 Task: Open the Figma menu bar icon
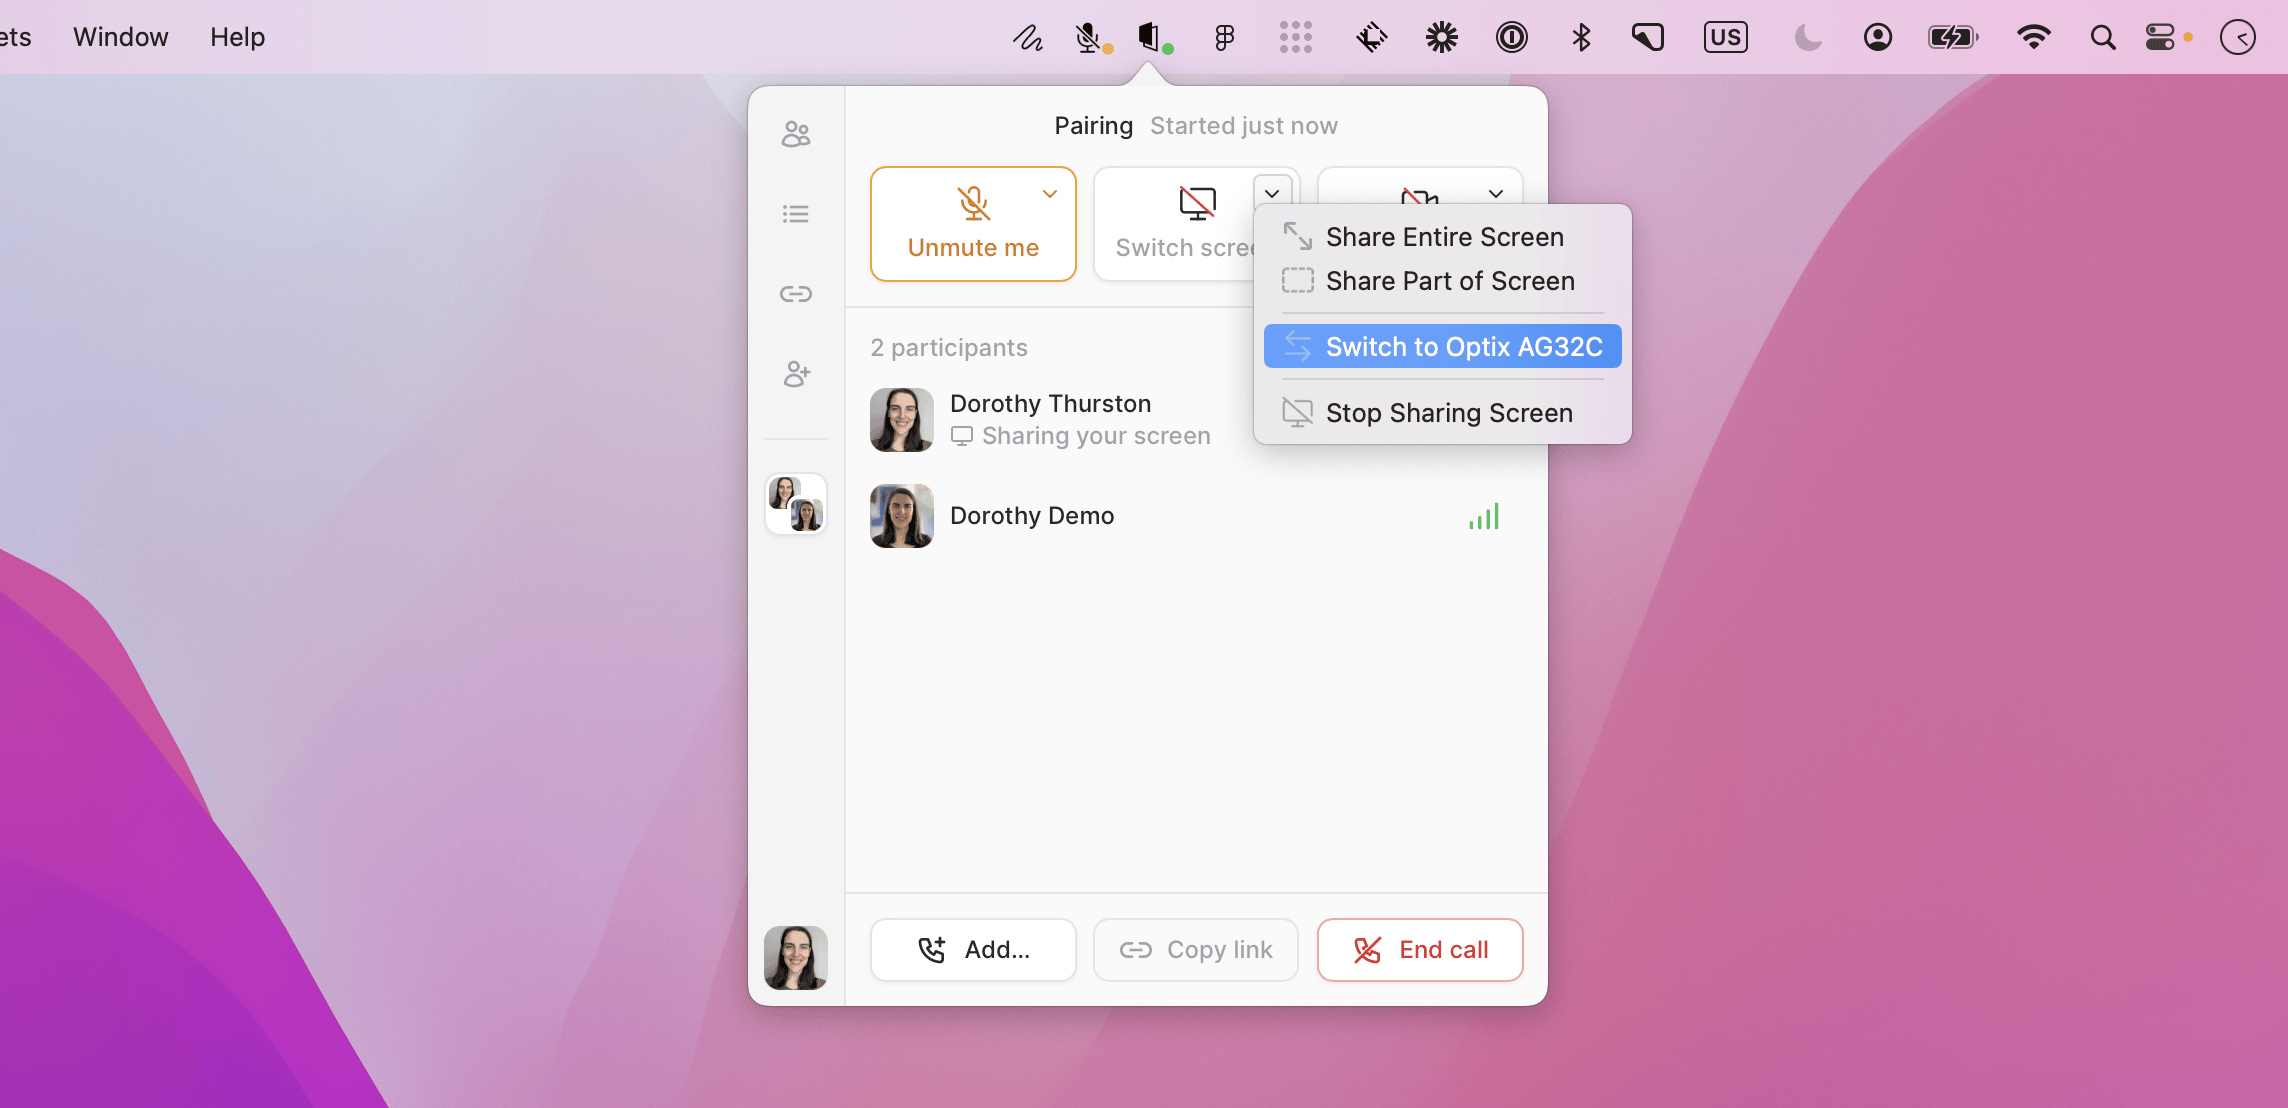(x=1224, y=38)
